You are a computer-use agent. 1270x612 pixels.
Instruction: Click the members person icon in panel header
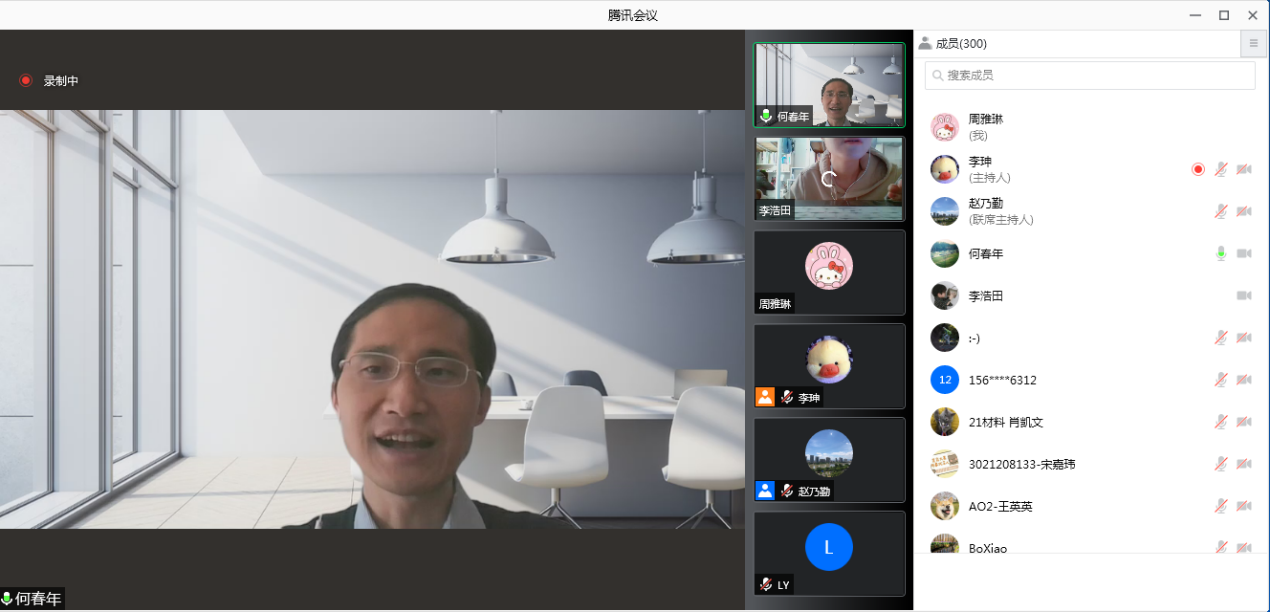click(925, 44)
